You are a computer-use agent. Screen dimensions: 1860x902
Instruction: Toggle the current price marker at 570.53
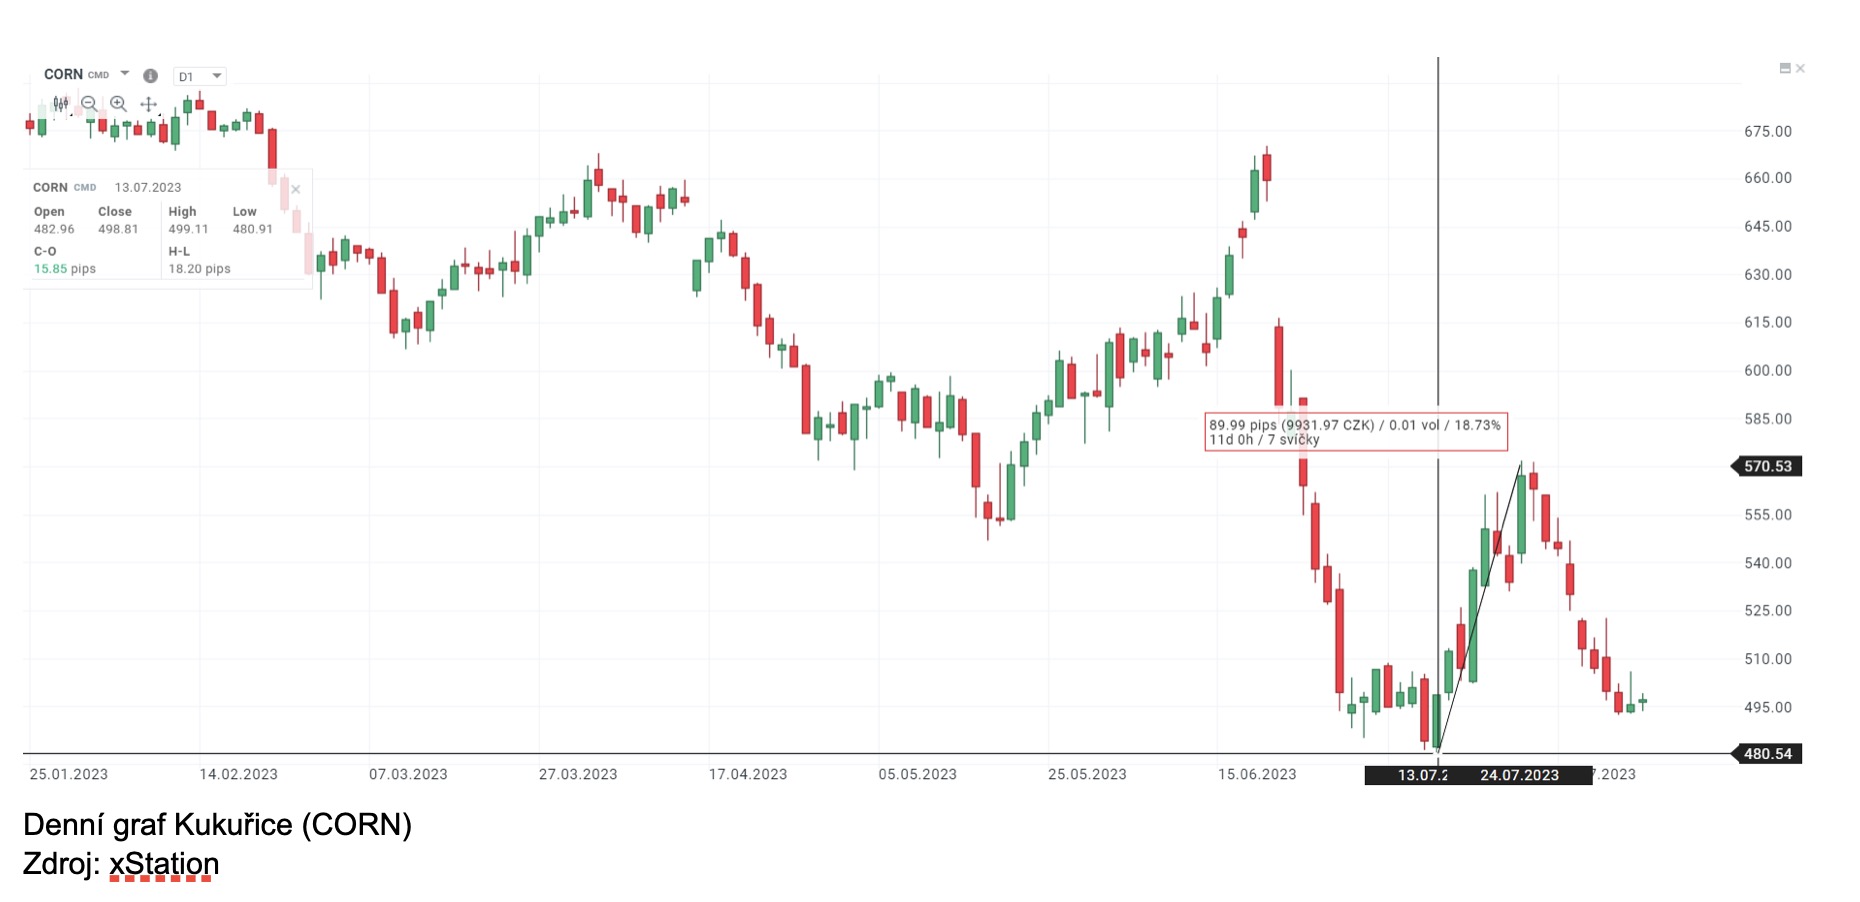[x=1766, y=464]
